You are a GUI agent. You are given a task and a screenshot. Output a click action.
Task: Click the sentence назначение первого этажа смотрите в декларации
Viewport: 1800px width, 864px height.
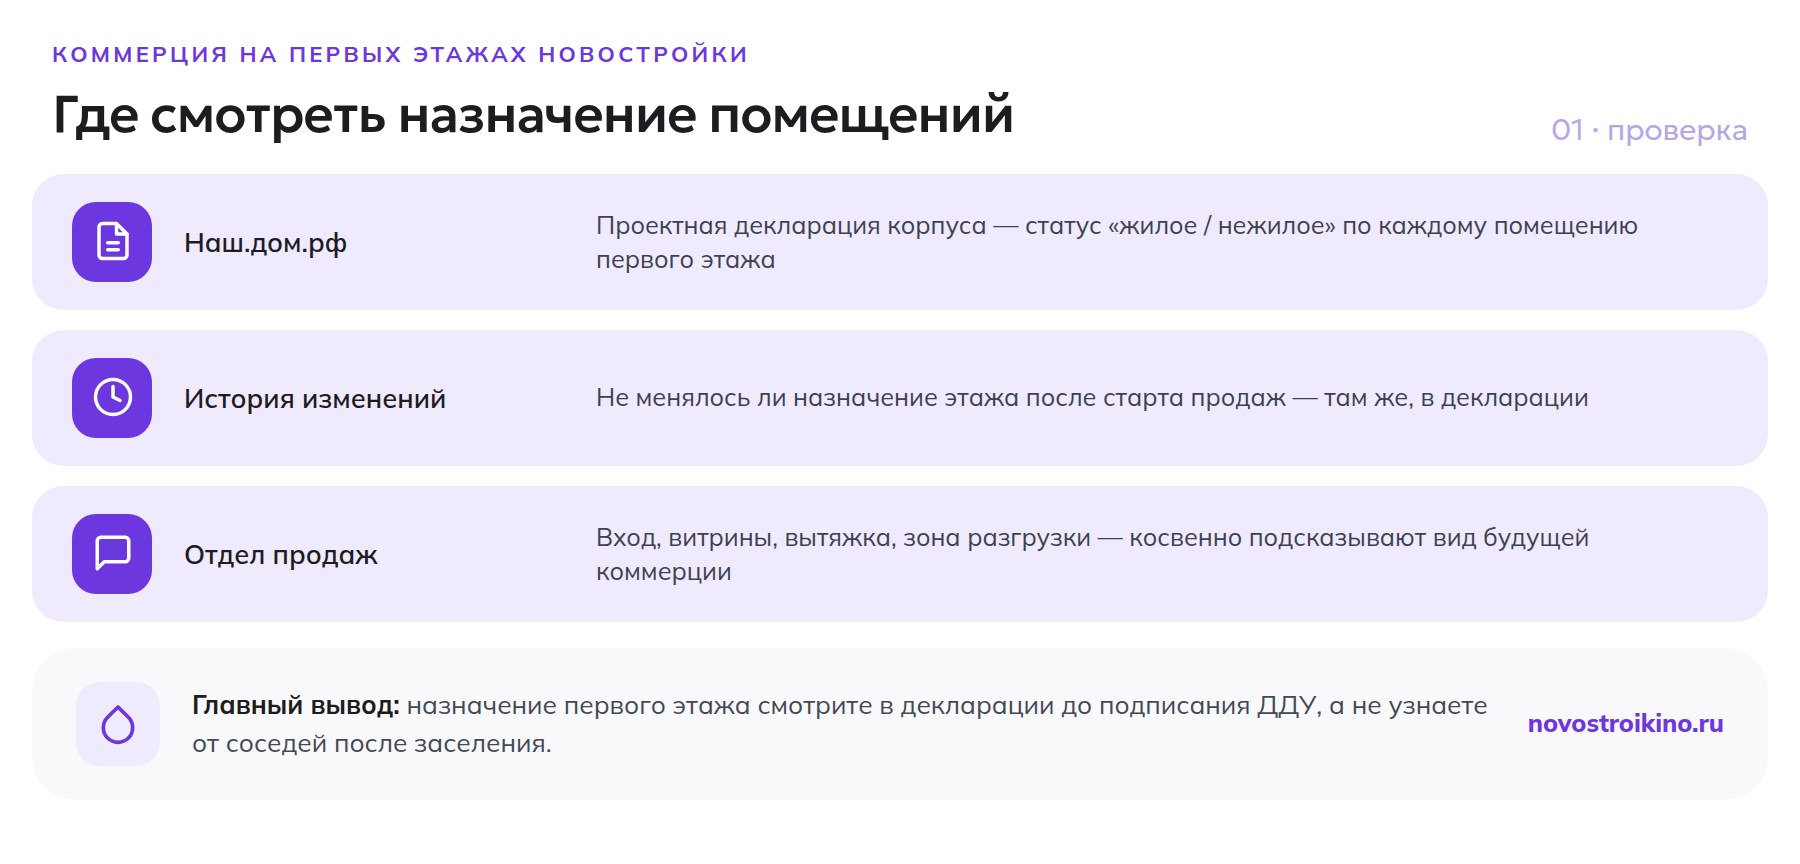tap(840, 725)
